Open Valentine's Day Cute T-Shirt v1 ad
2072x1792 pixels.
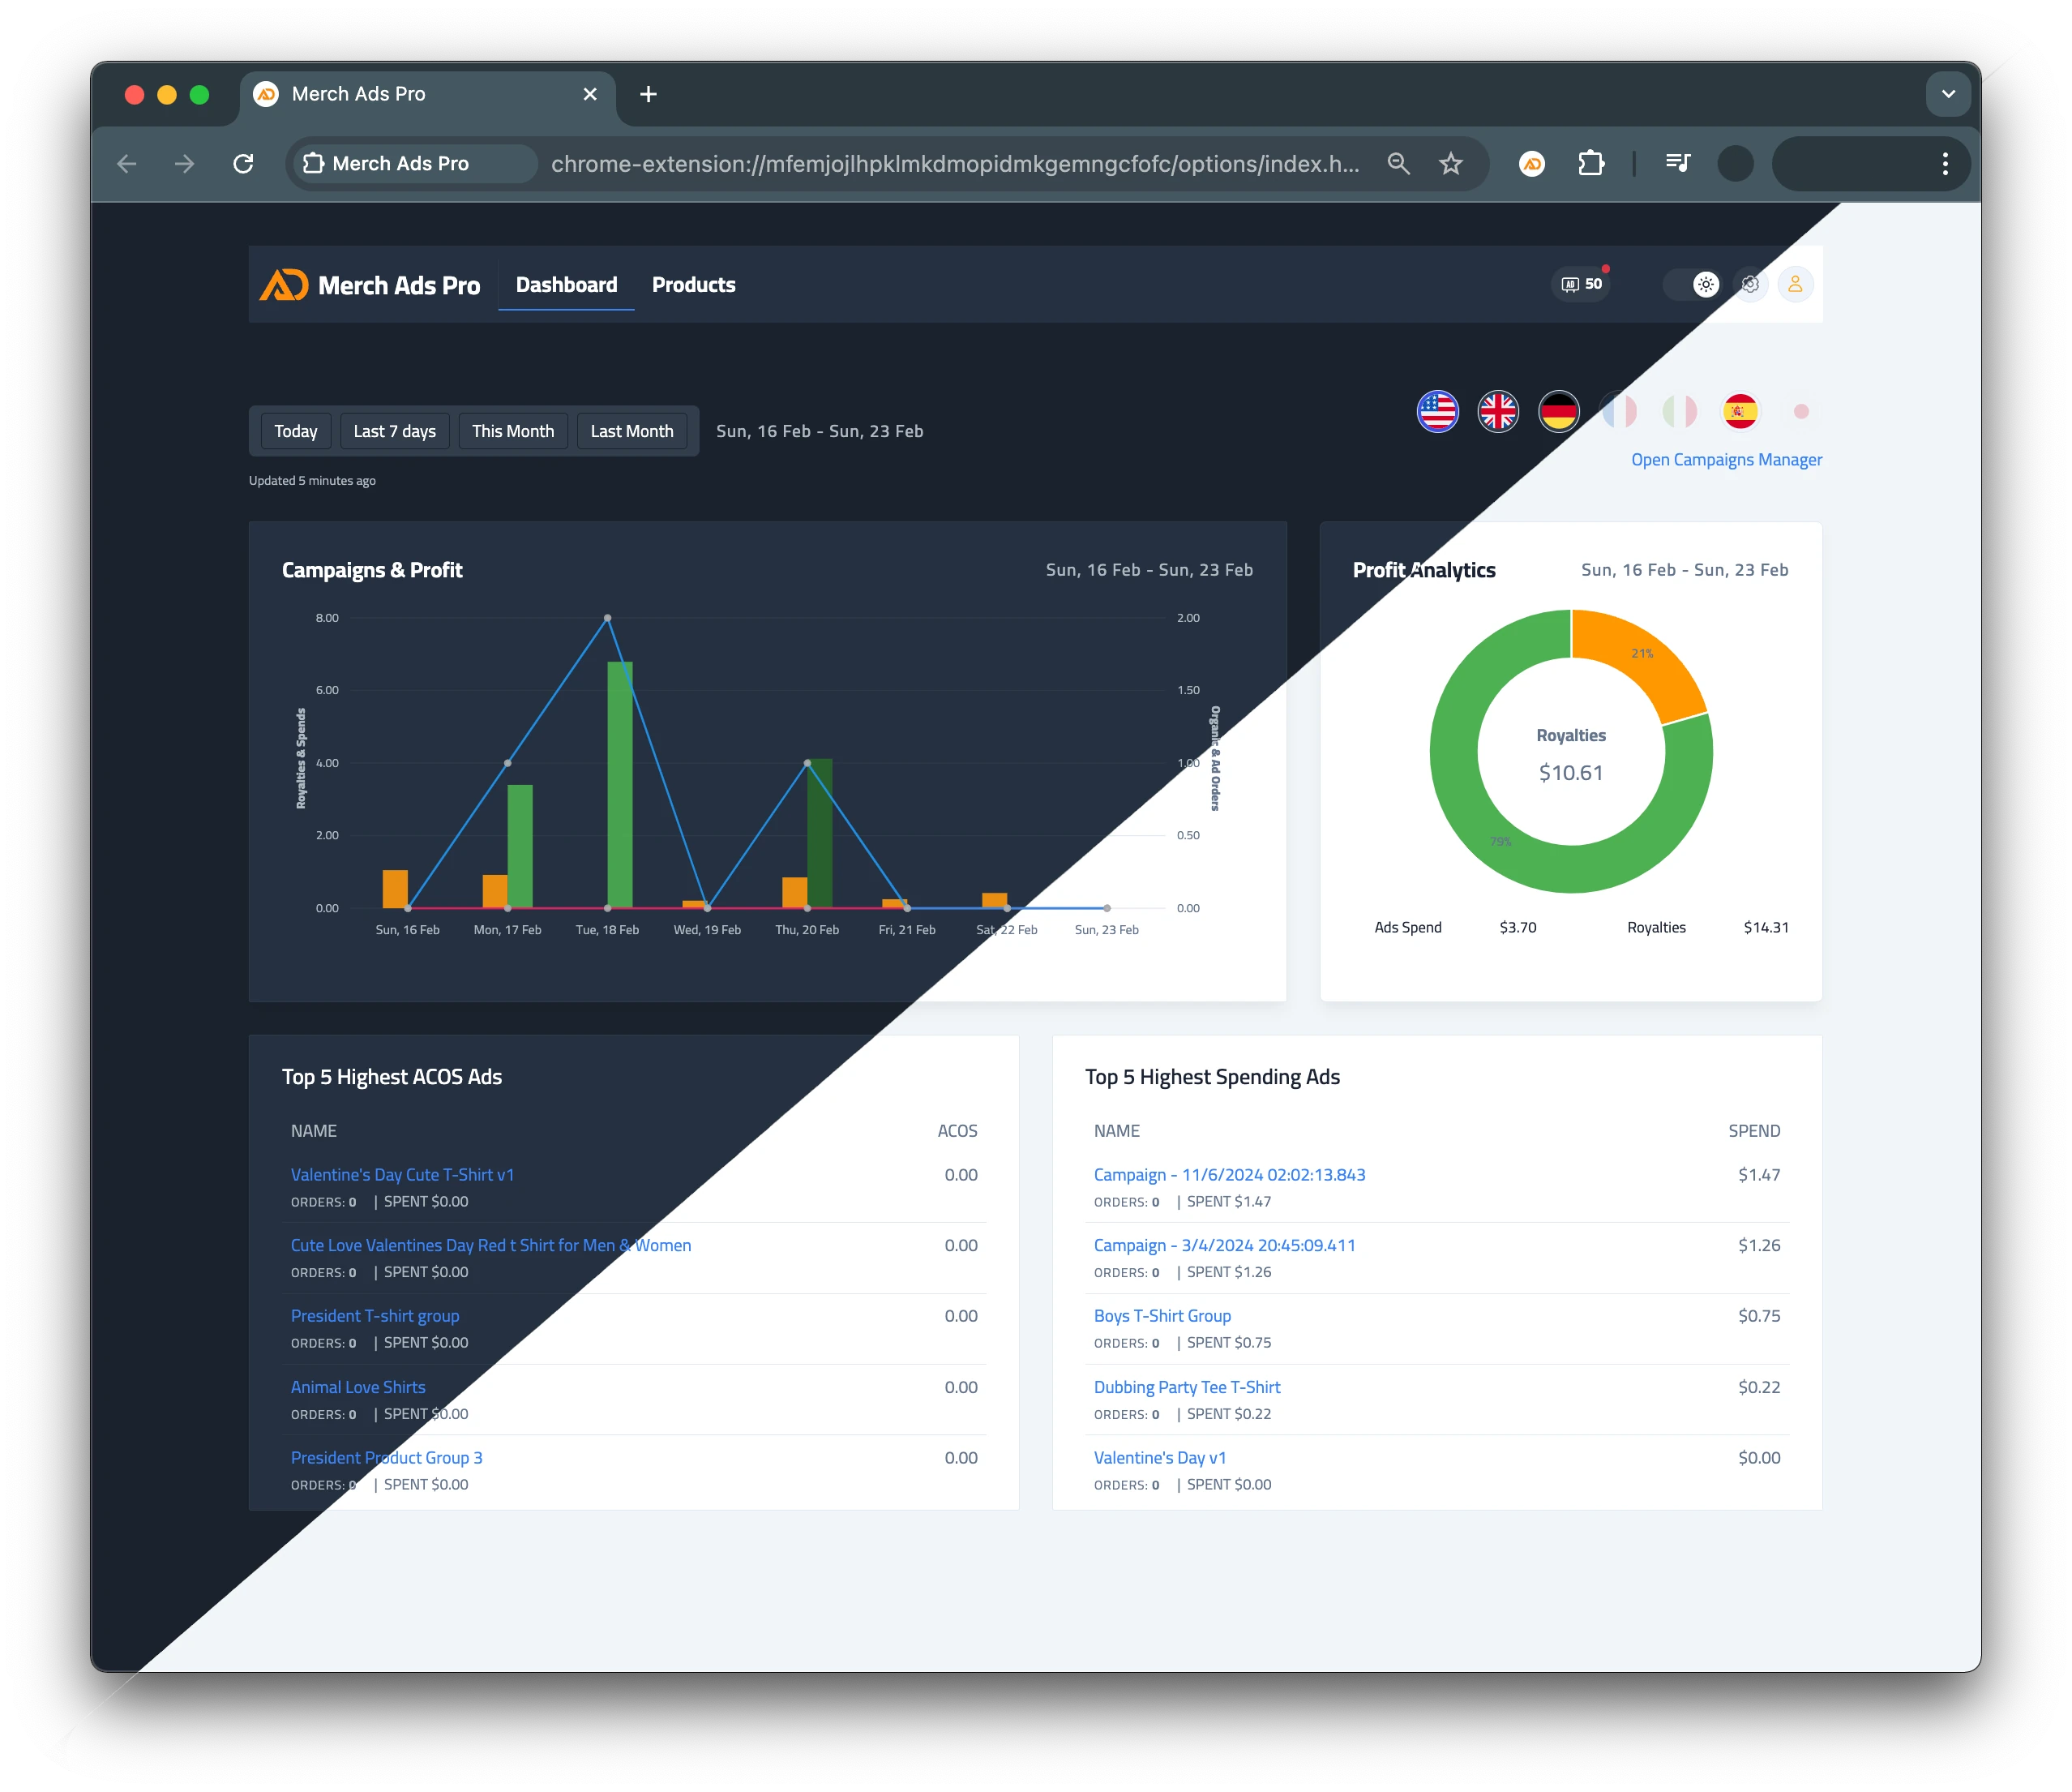(x=402, y=1175)
